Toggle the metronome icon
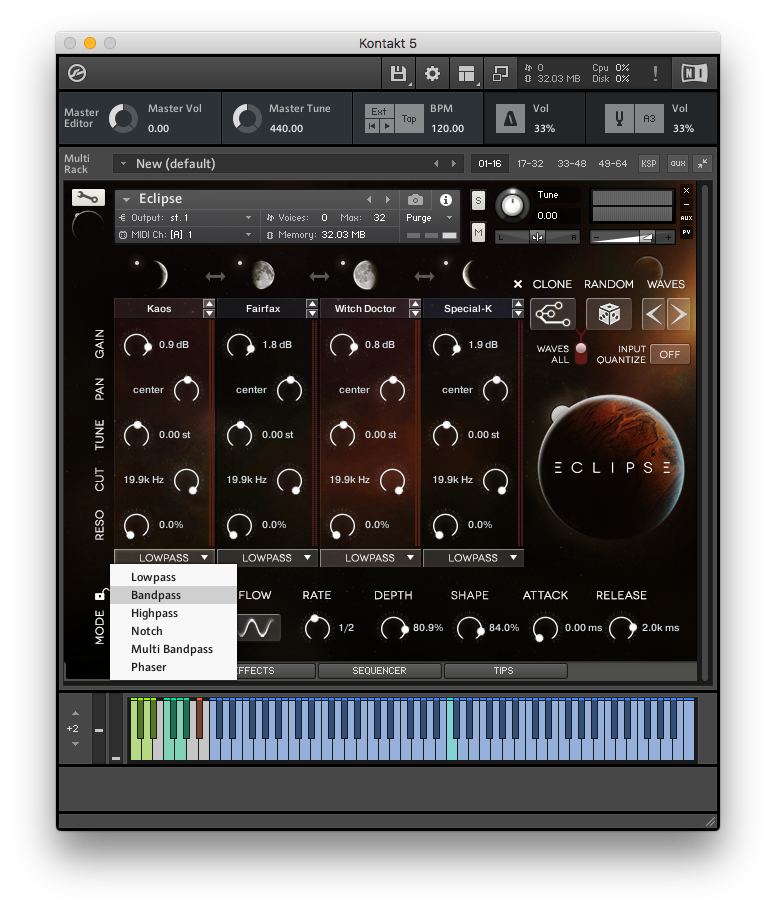776x911 pixels. coord(510,119)
